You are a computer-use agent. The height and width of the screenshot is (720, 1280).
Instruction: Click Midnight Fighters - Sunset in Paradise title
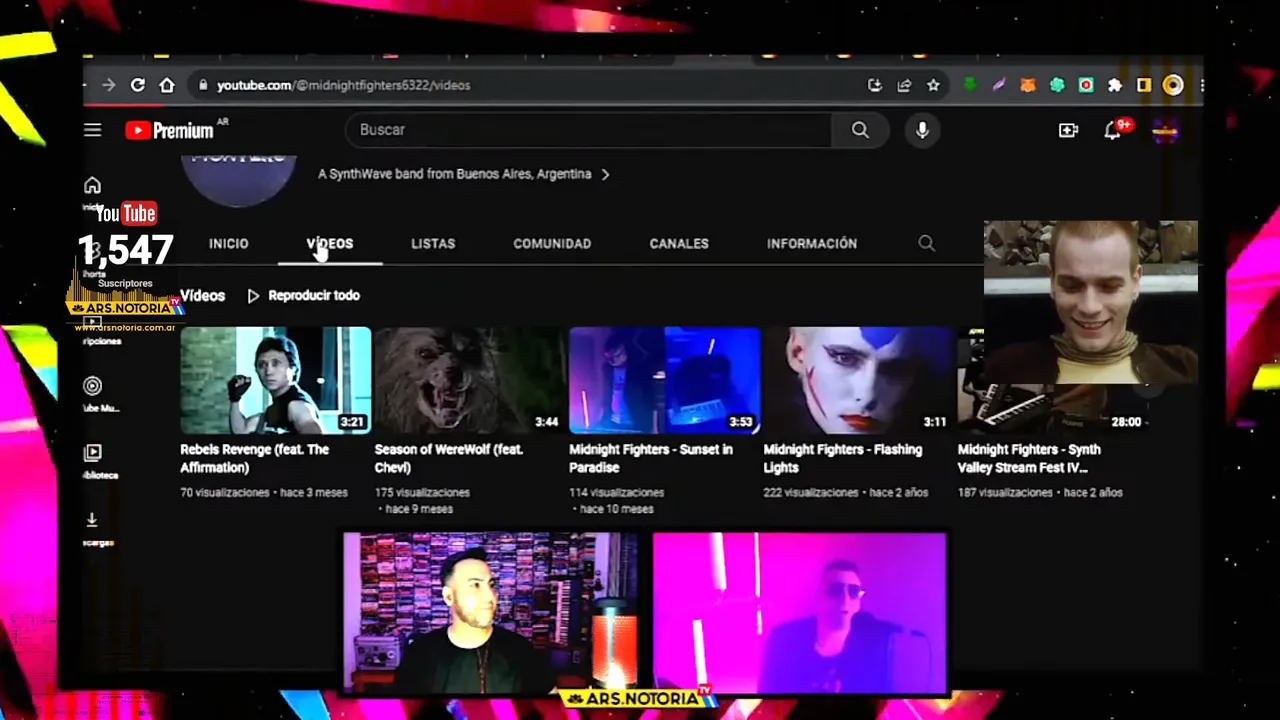pyautogui.click(x=651, y=458)
